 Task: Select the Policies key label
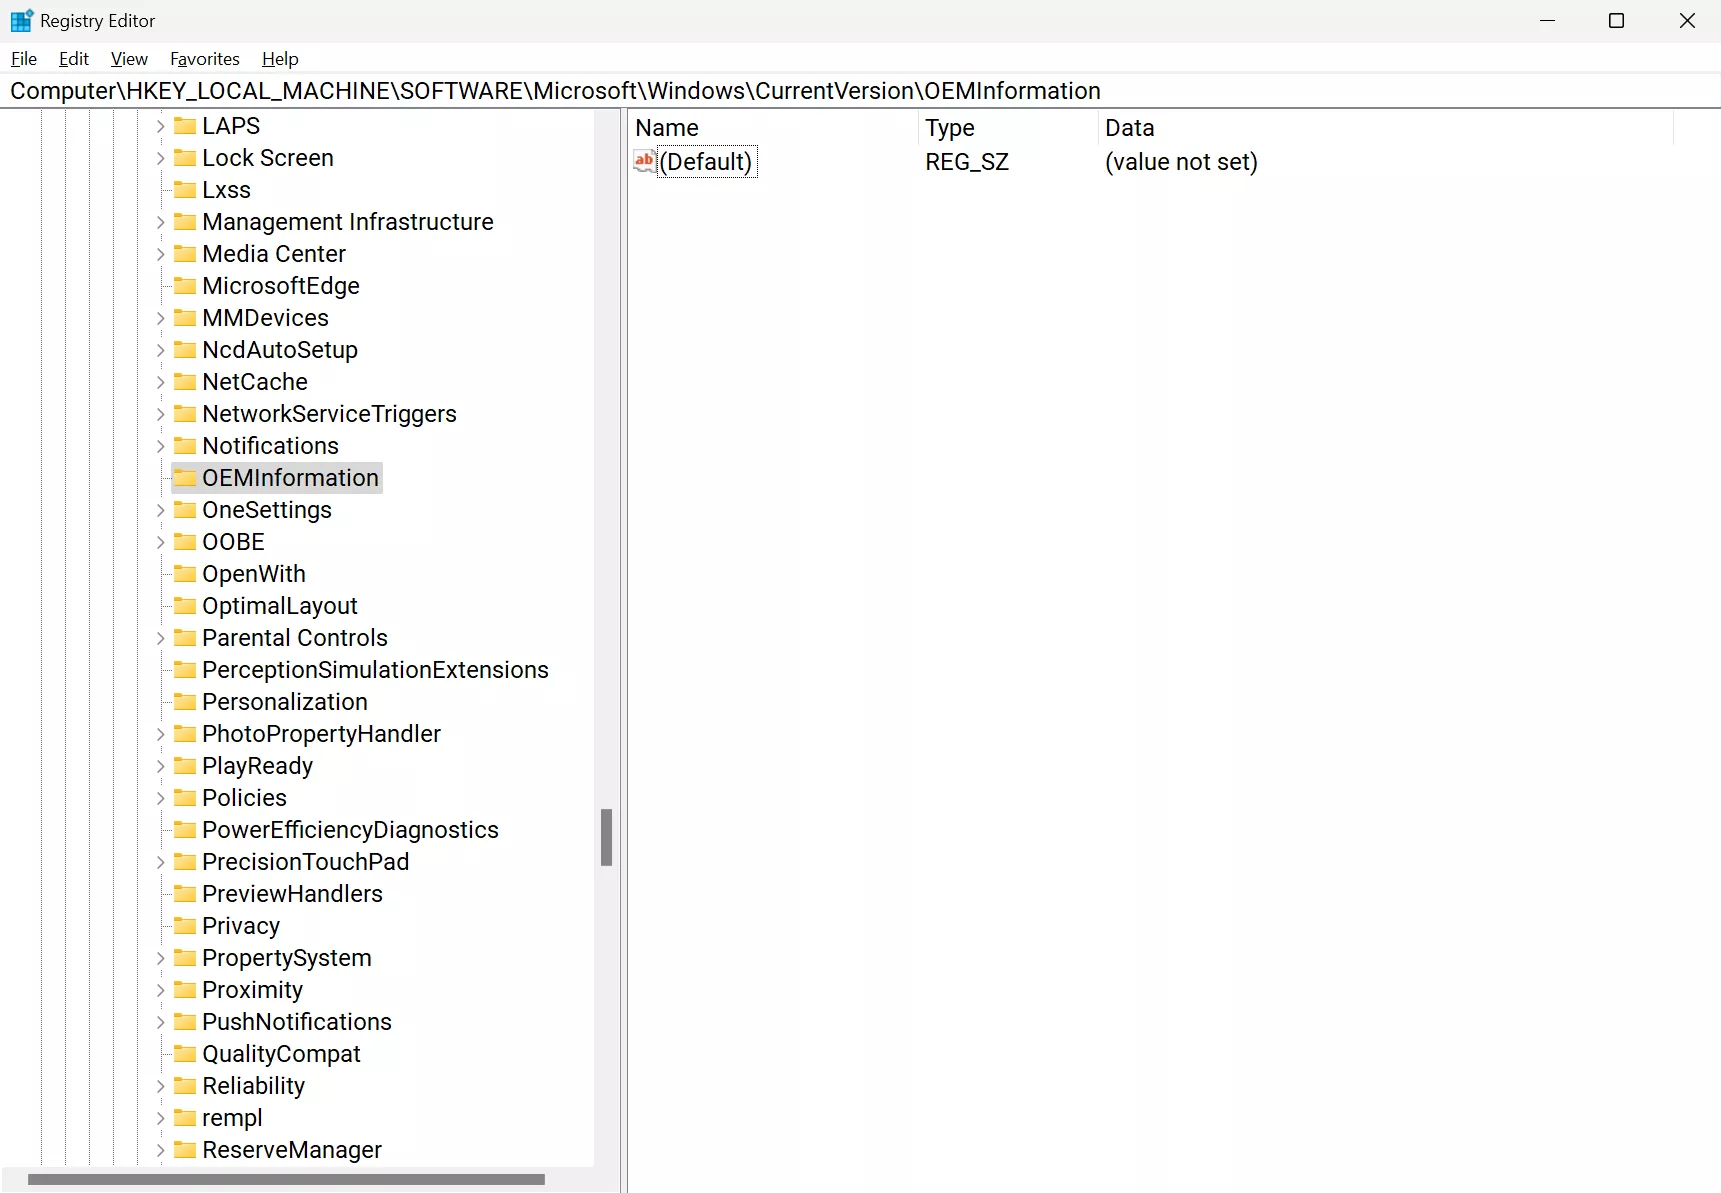pos(244,798)
